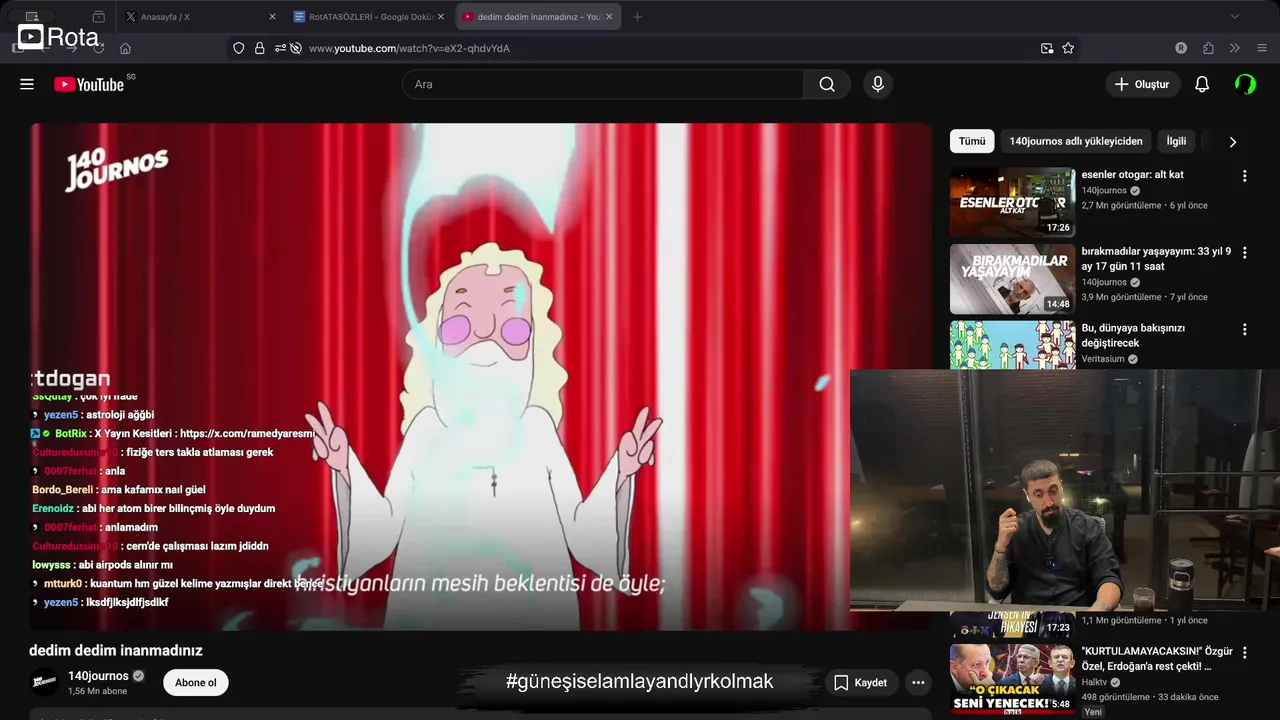Image resolution: width=1280 pixels, height=720 pixels.
Task: Switch to the RotATASÖZLERİ Google Docs tab
Action: pos(369,17)
